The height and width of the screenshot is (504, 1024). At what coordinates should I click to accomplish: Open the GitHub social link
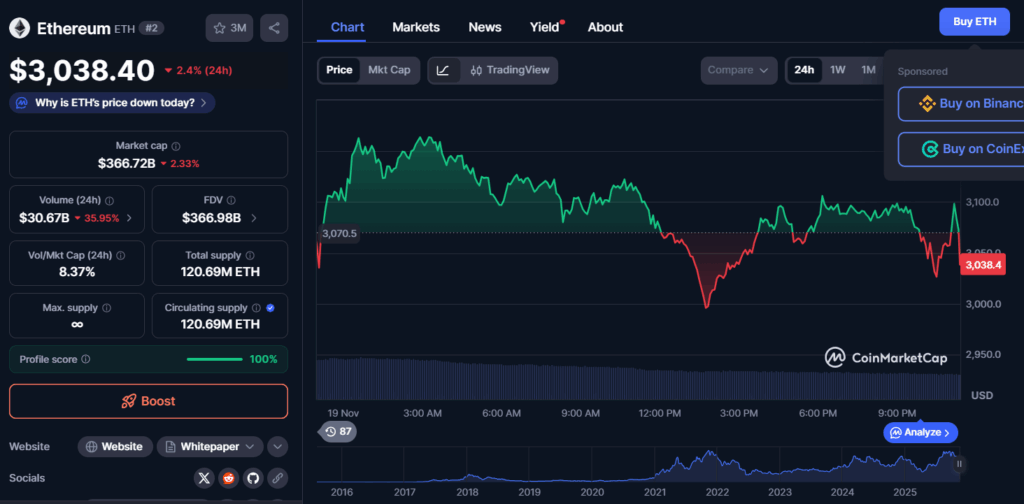[x=253, y=478]
